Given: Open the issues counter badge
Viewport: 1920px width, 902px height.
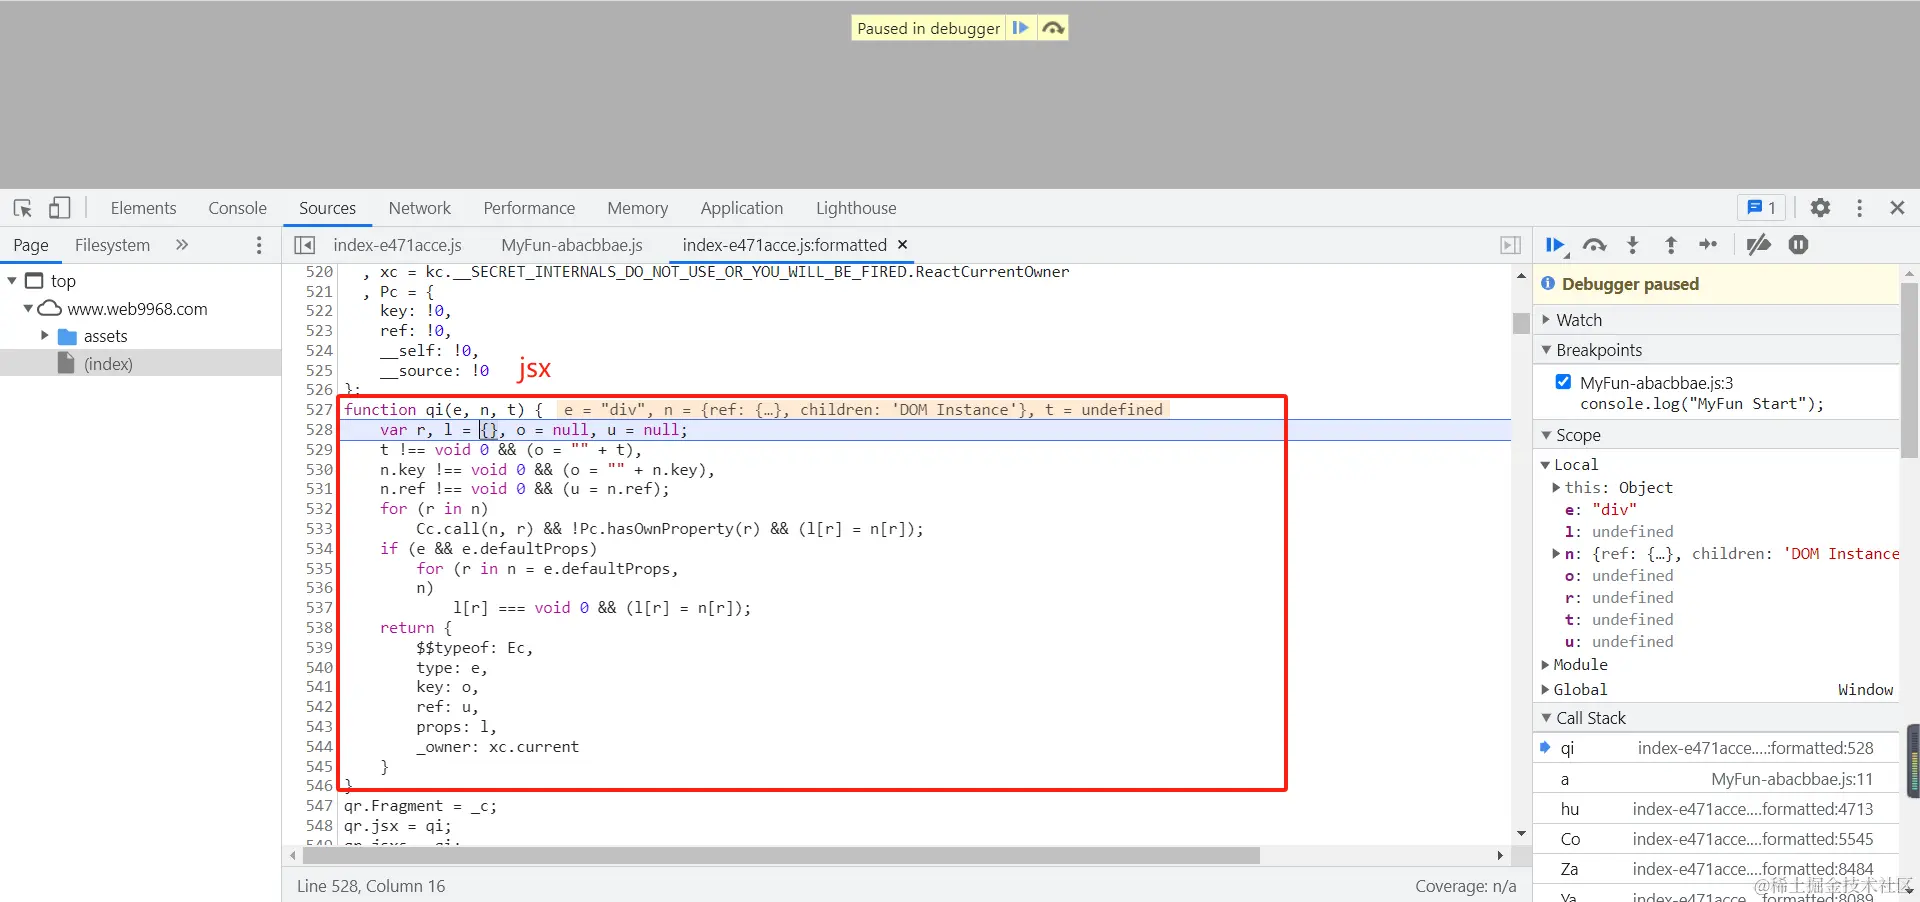Looking at the screenshot, I should click(x=1762, y=208).
